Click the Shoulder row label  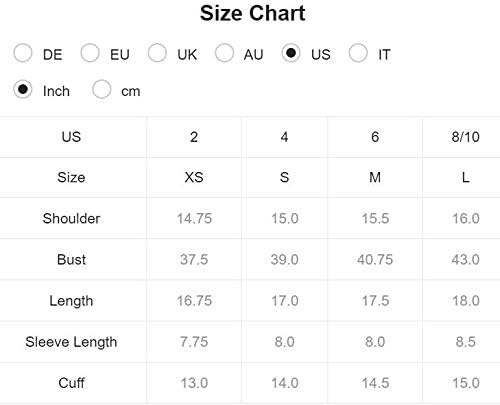tap(71, 218)
